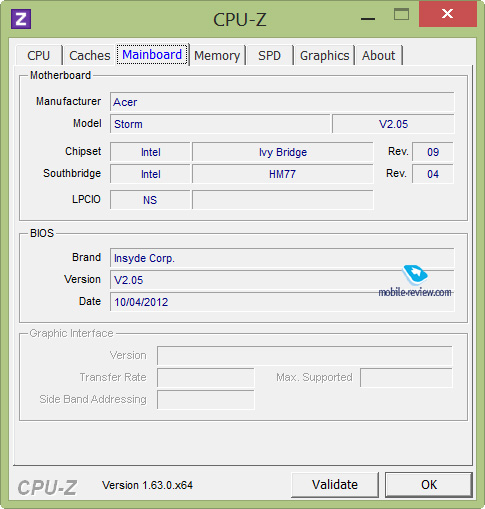Click the Graphic Interface group heading
The image size is (485, 509).
(x=71, y=333)
